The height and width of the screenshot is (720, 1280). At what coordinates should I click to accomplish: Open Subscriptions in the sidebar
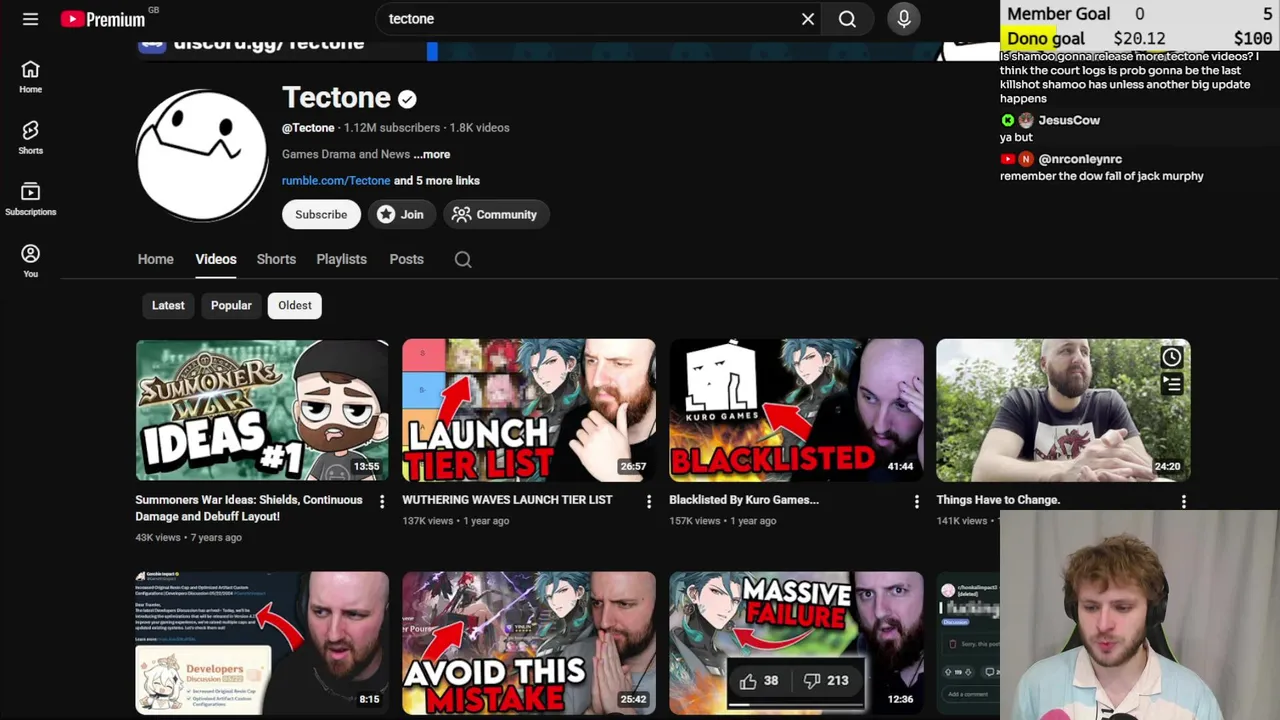pyautogui.click(x=30, y=199)
